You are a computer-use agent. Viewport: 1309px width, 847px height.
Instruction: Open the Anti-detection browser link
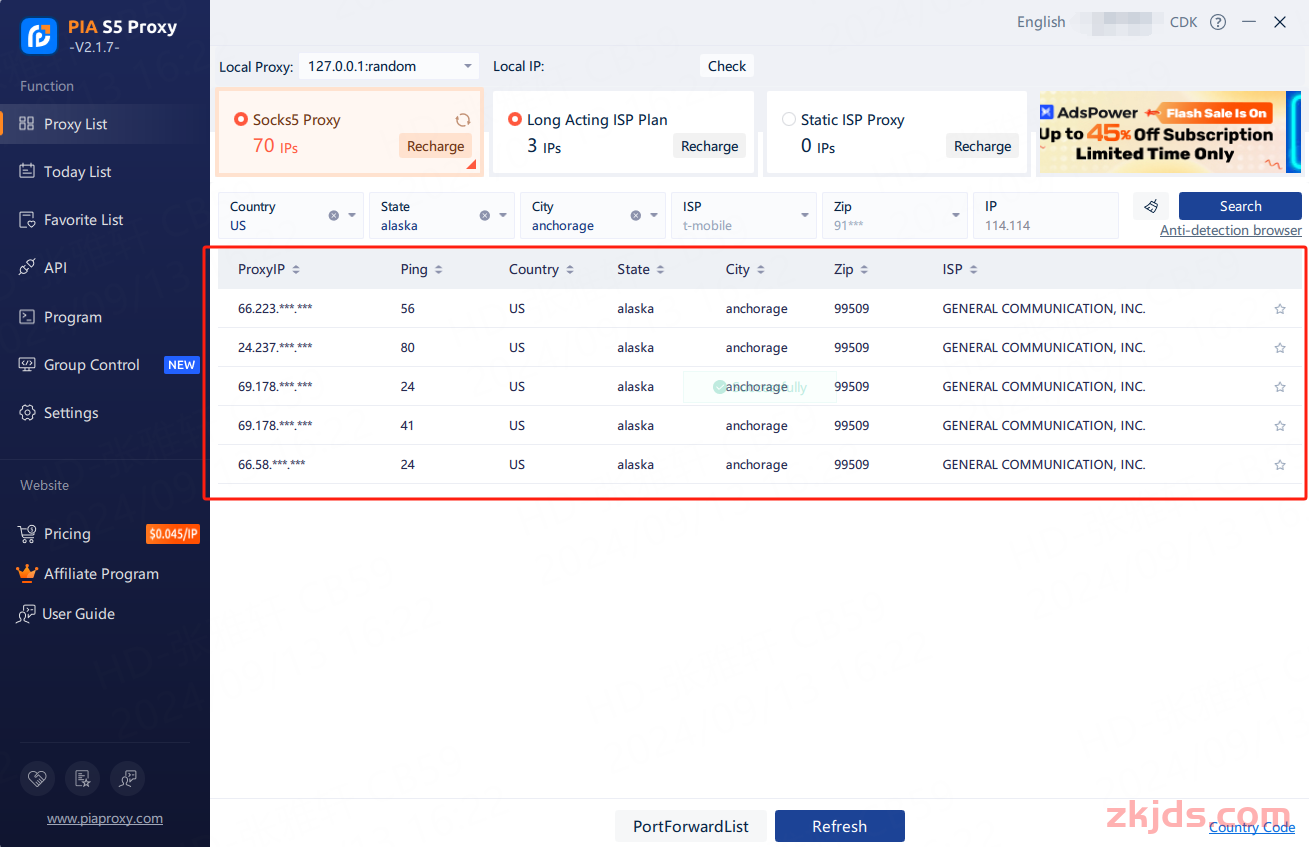pyautogui.click(x=1231, y=230)
